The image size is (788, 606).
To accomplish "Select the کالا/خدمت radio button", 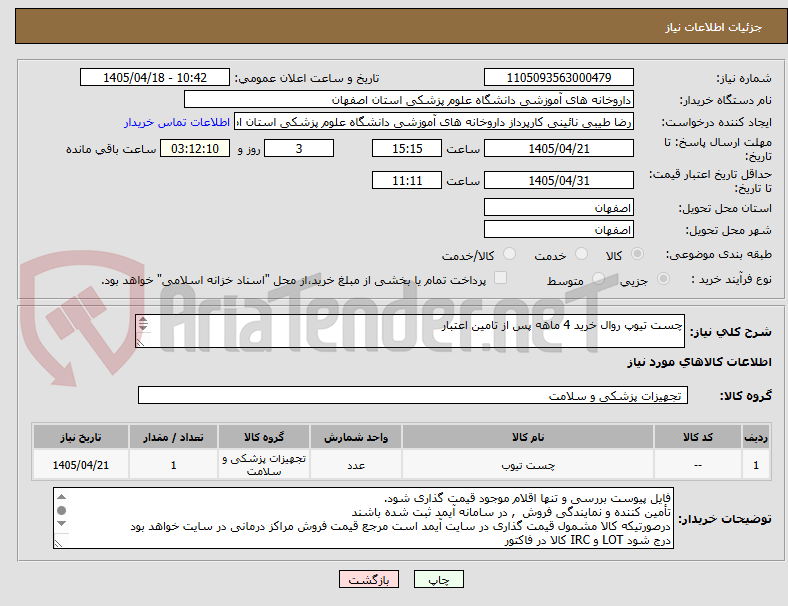I will [510, 254].
